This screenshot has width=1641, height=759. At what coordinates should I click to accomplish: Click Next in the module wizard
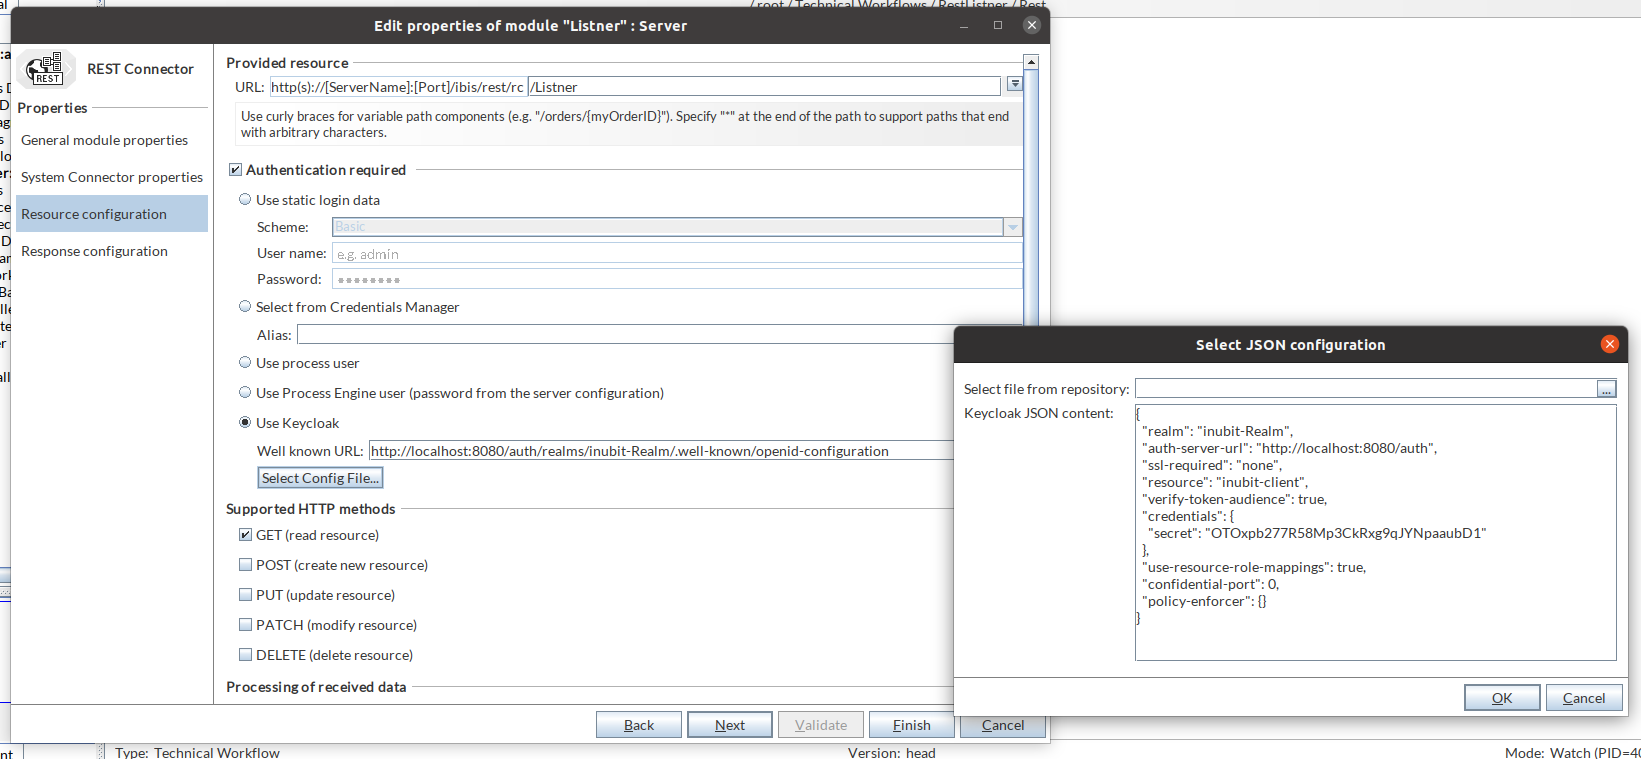pos(729,725)
